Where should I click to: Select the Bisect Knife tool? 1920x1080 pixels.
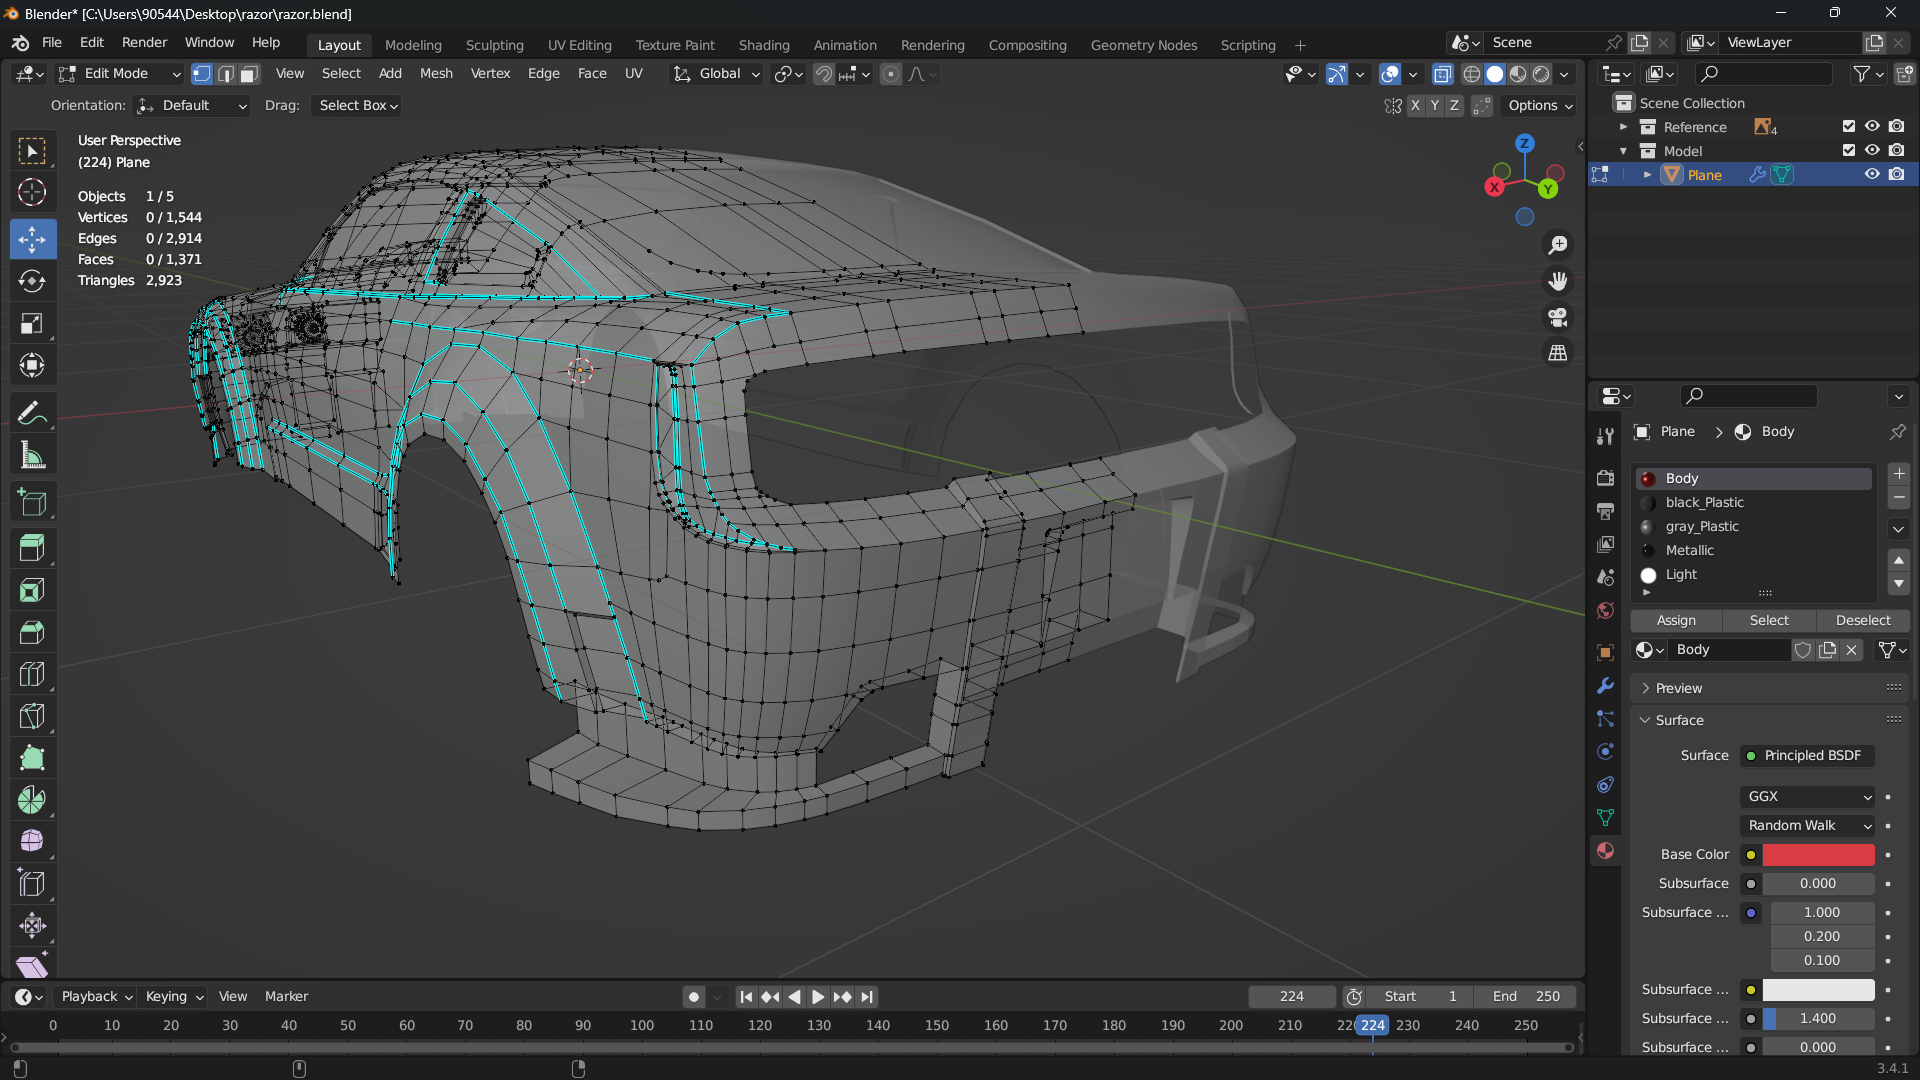click(x=32, y=716)
